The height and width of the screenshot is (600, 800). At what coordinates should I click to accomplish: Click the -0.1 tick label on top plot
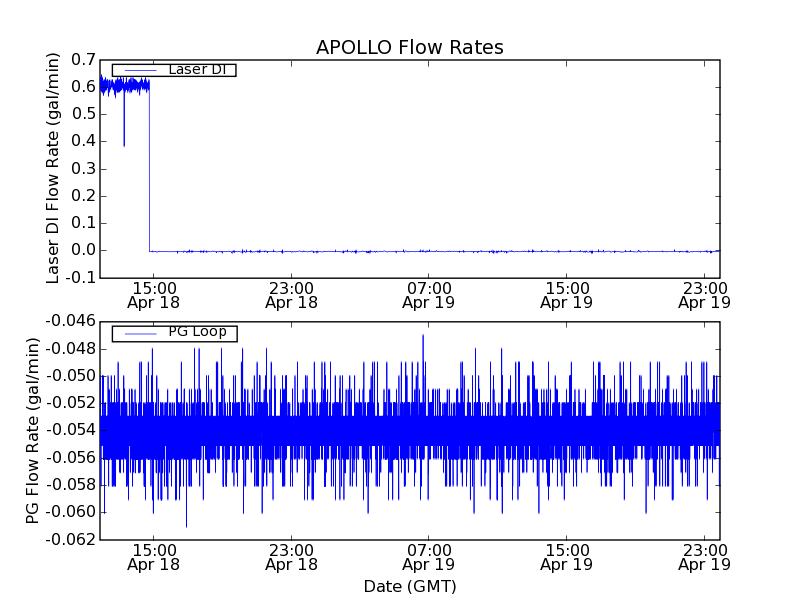(x=80, y=278)
